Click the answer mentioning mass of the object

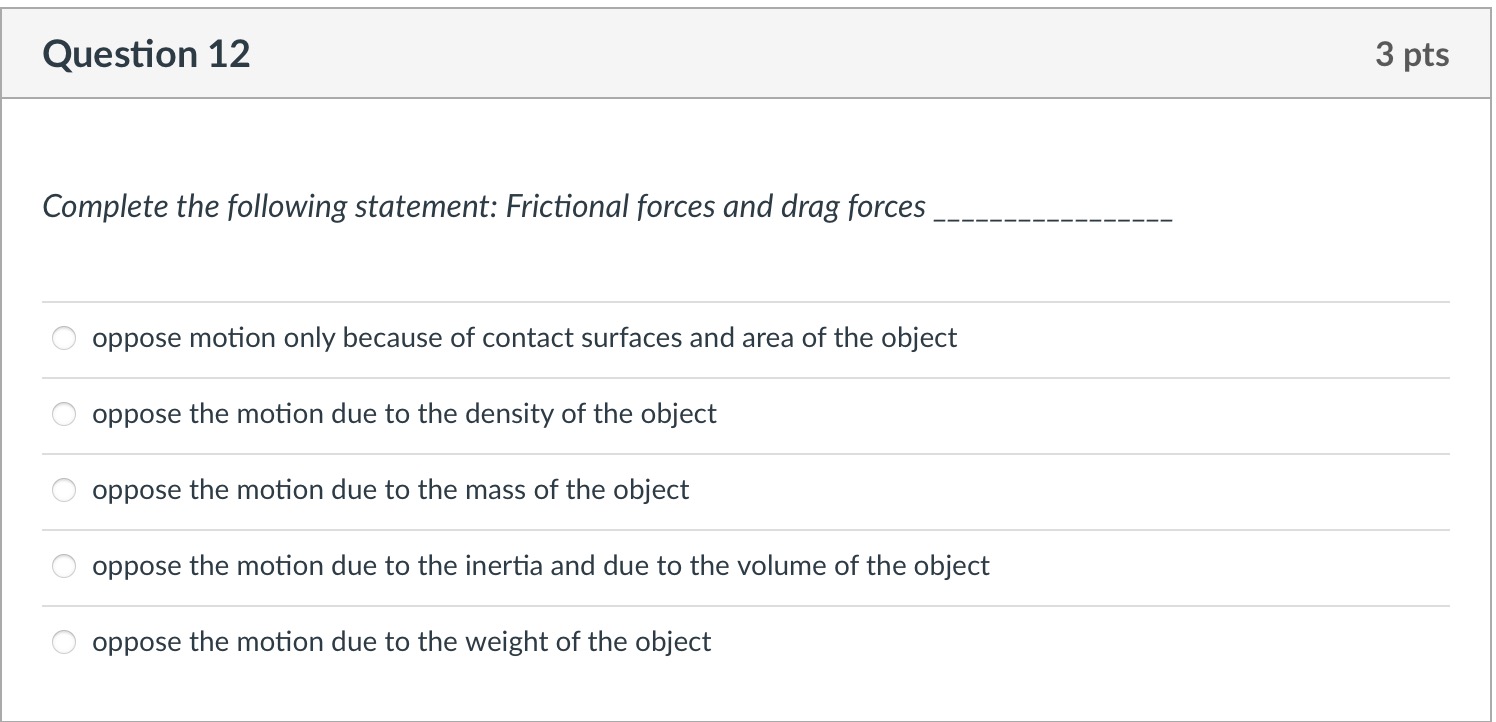(390, 490)
